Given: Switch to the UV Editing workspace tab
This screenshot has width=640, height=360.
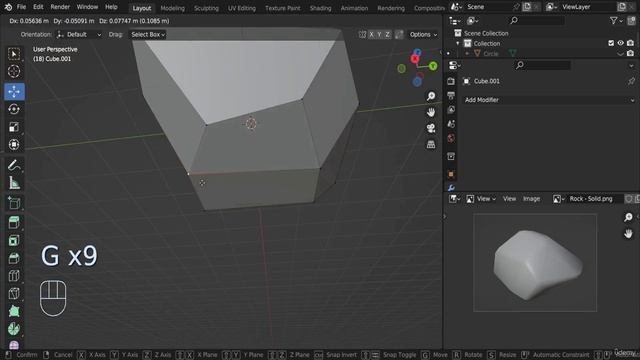Looking at the screenshot, I should click(242, 8).
